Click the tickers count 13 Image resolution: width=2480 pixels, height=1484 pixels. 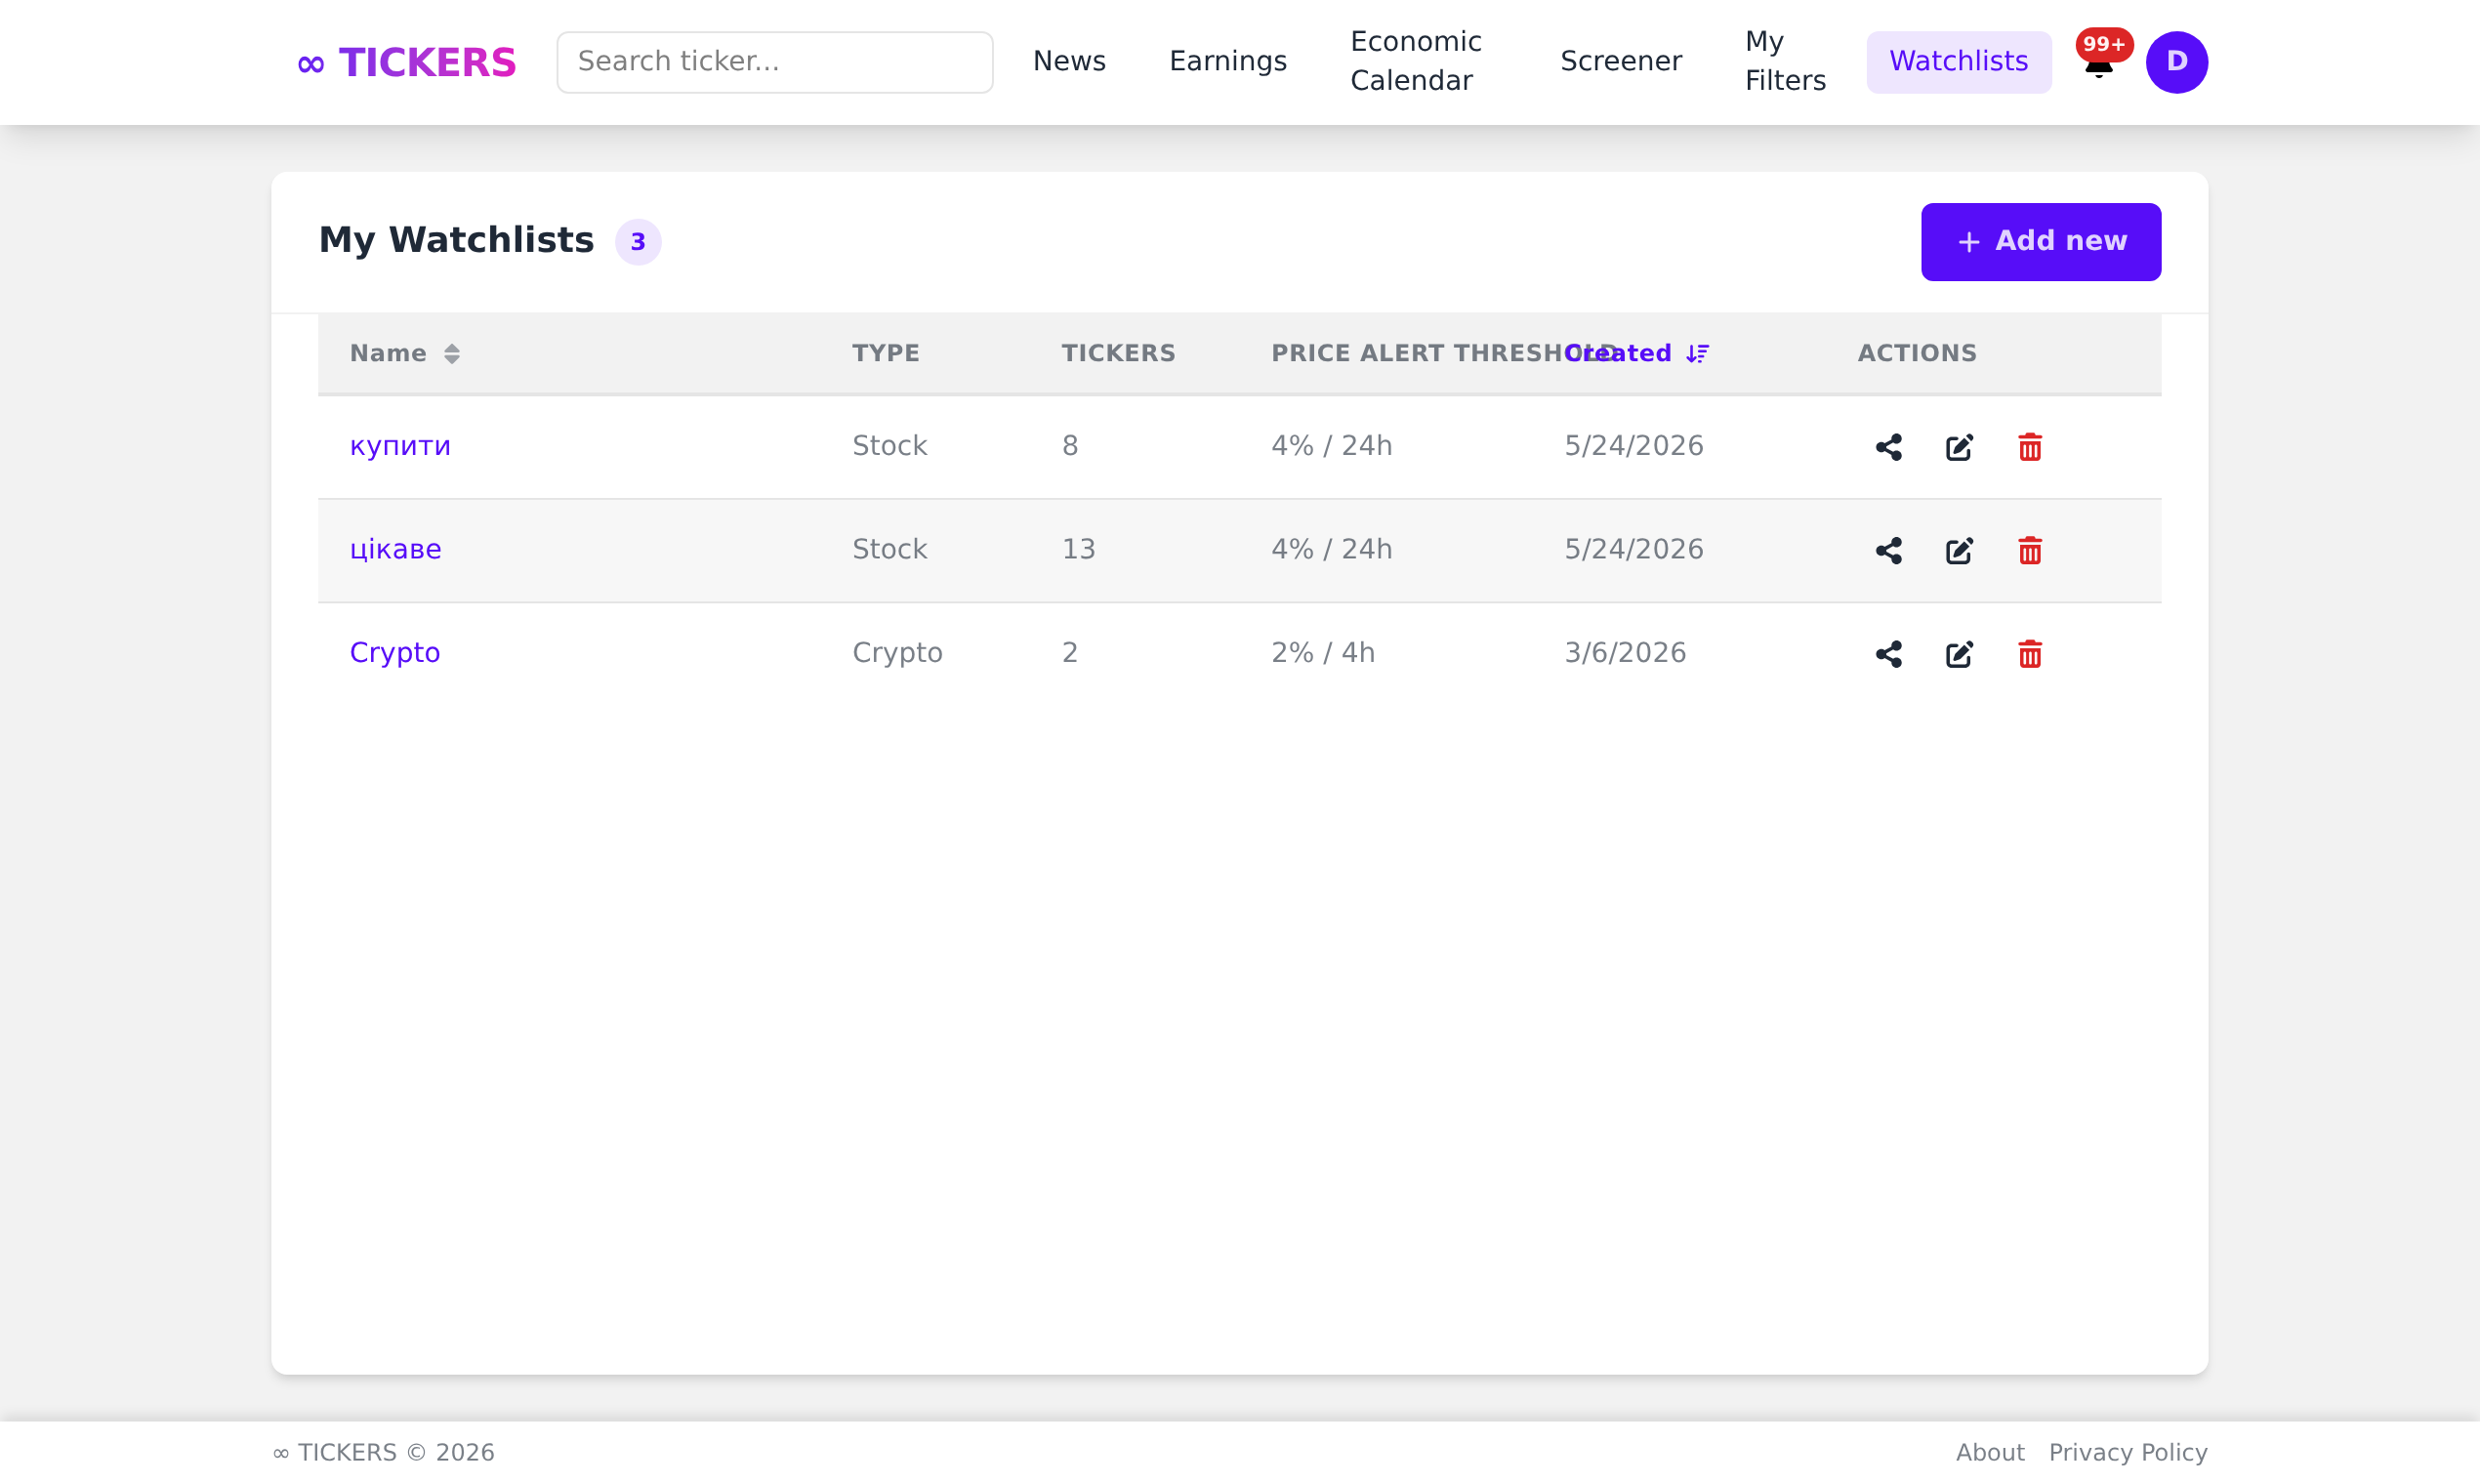1078,549
